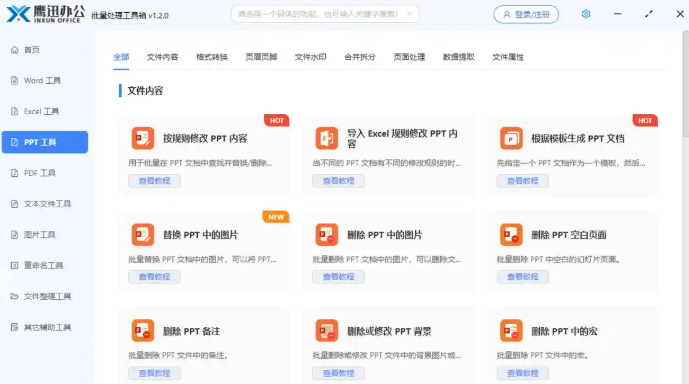Click 查看教程 under 根据模板生成 PPT 文档
The height and width of the screenshot is (384, 689).
click(x=522, y=181)
